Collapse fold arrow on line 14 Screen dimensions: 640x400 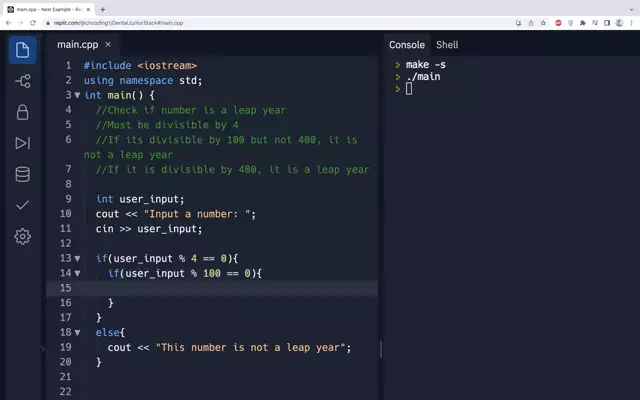(77, 273)
